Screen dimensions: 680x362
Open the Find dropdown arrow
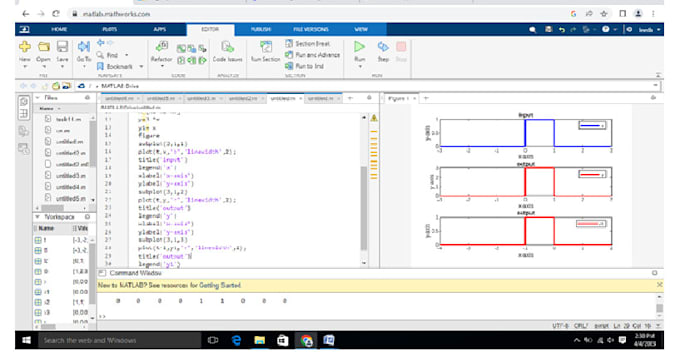click(127, 55)
